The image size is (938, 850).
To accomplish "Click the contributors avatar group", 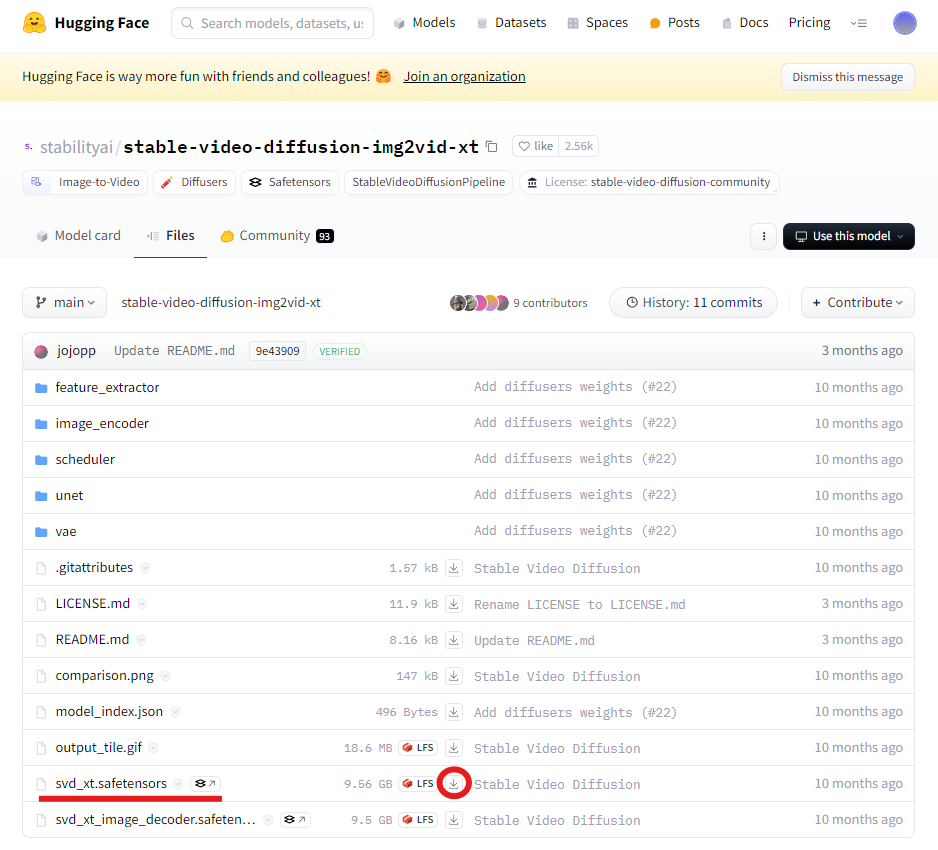I will 479,303.
